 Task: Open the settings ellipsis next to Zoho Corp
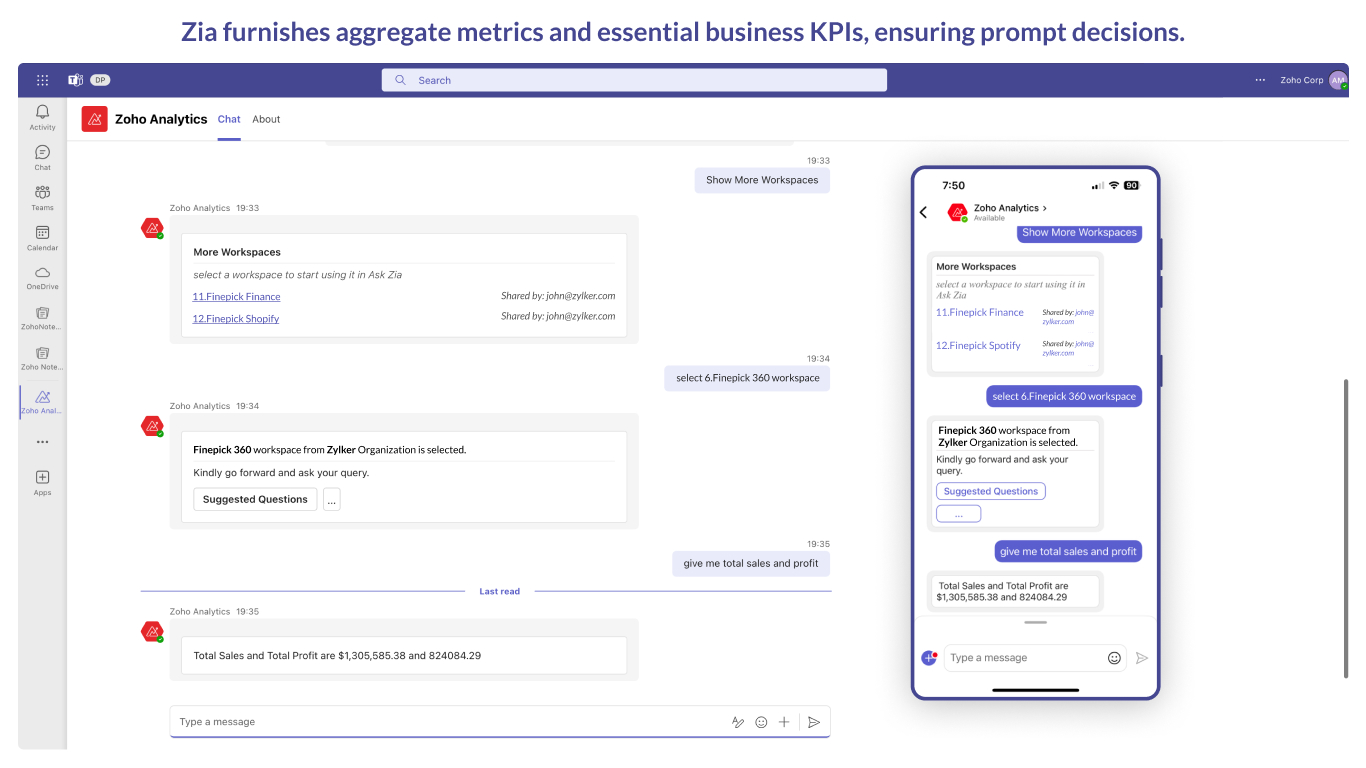(1260, 80)
